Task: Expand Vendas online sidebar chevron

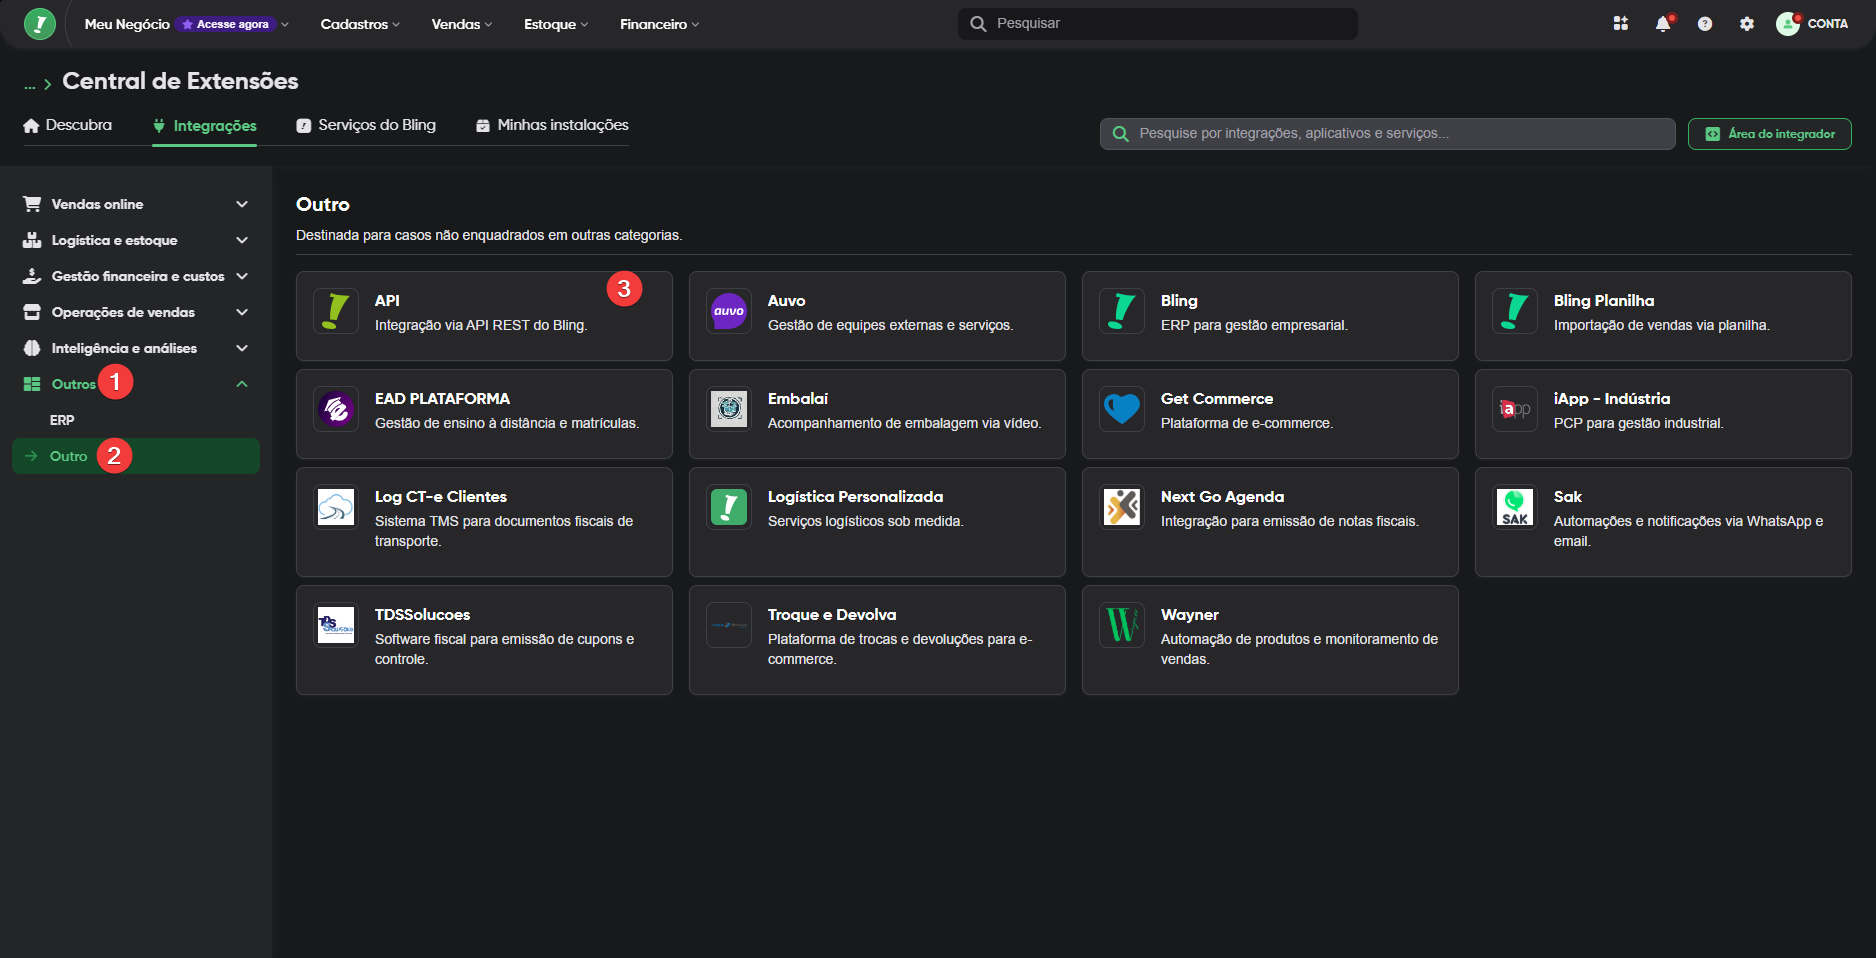Action: click(242, 204)
